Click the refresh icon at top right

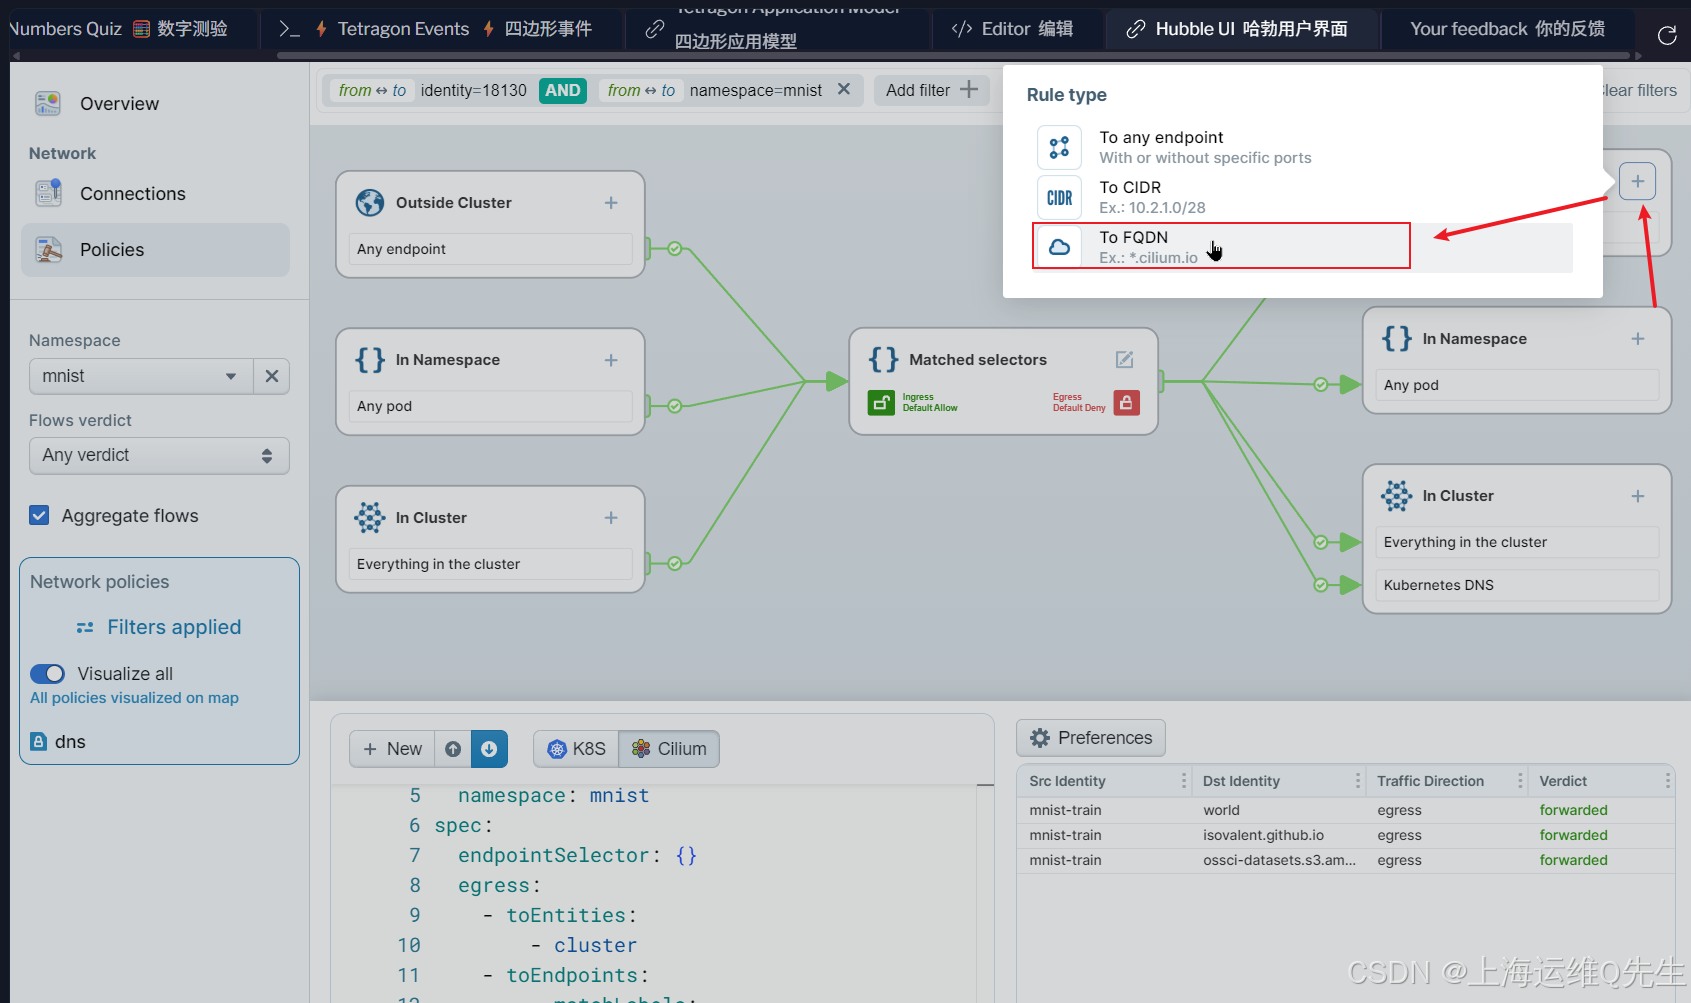(x=1667, y=35)
